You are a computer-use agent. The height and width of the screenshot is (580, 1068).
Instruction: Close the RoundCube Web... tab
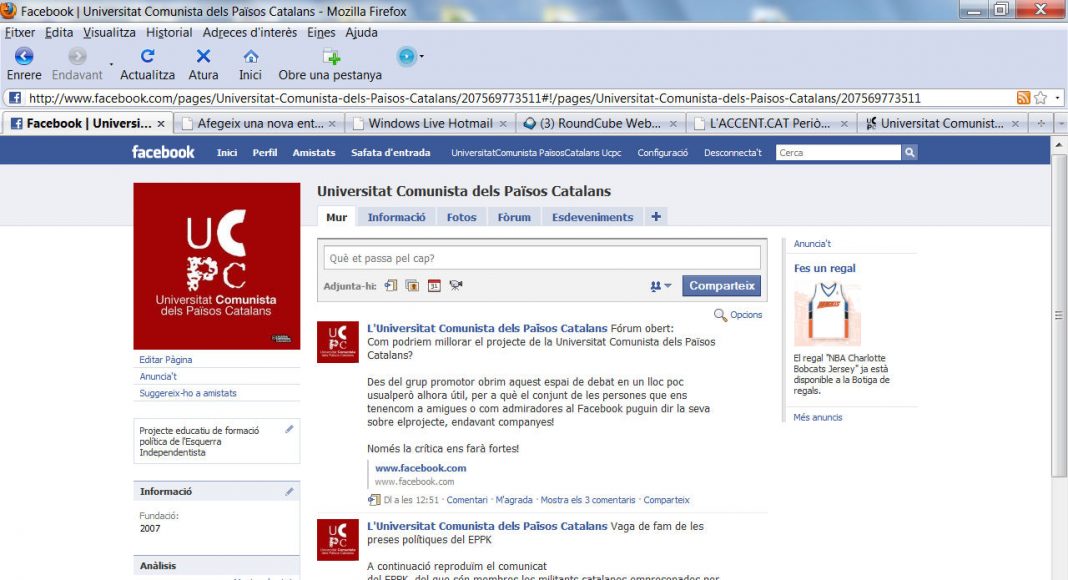[x=673, y=124]
